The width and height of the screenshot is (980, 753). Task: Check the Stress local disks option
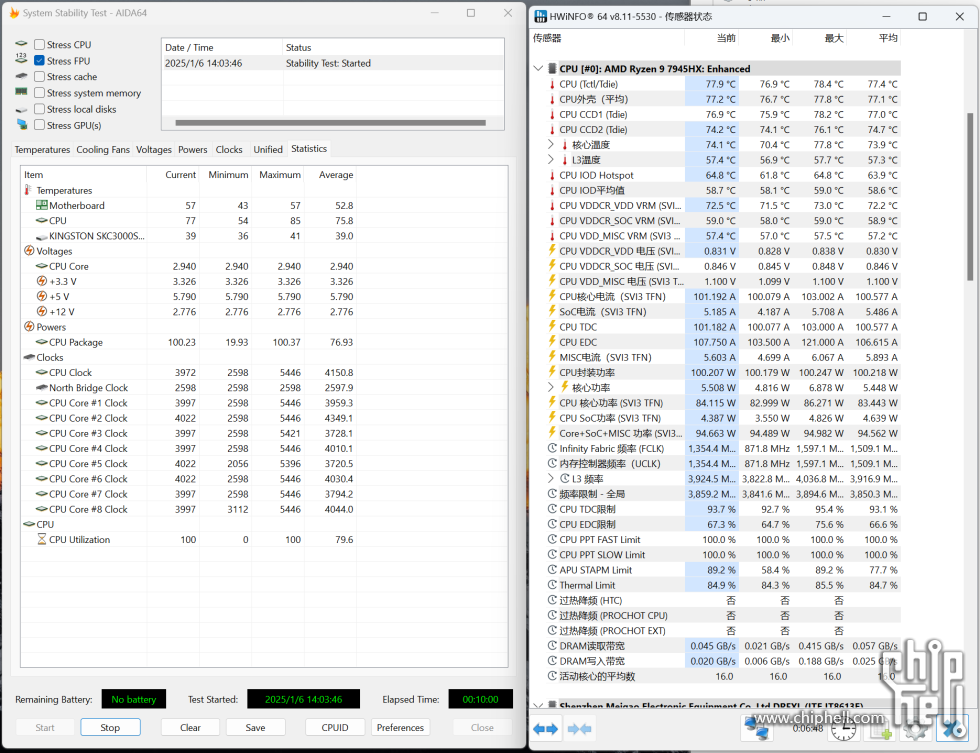(x=39, y=109)
